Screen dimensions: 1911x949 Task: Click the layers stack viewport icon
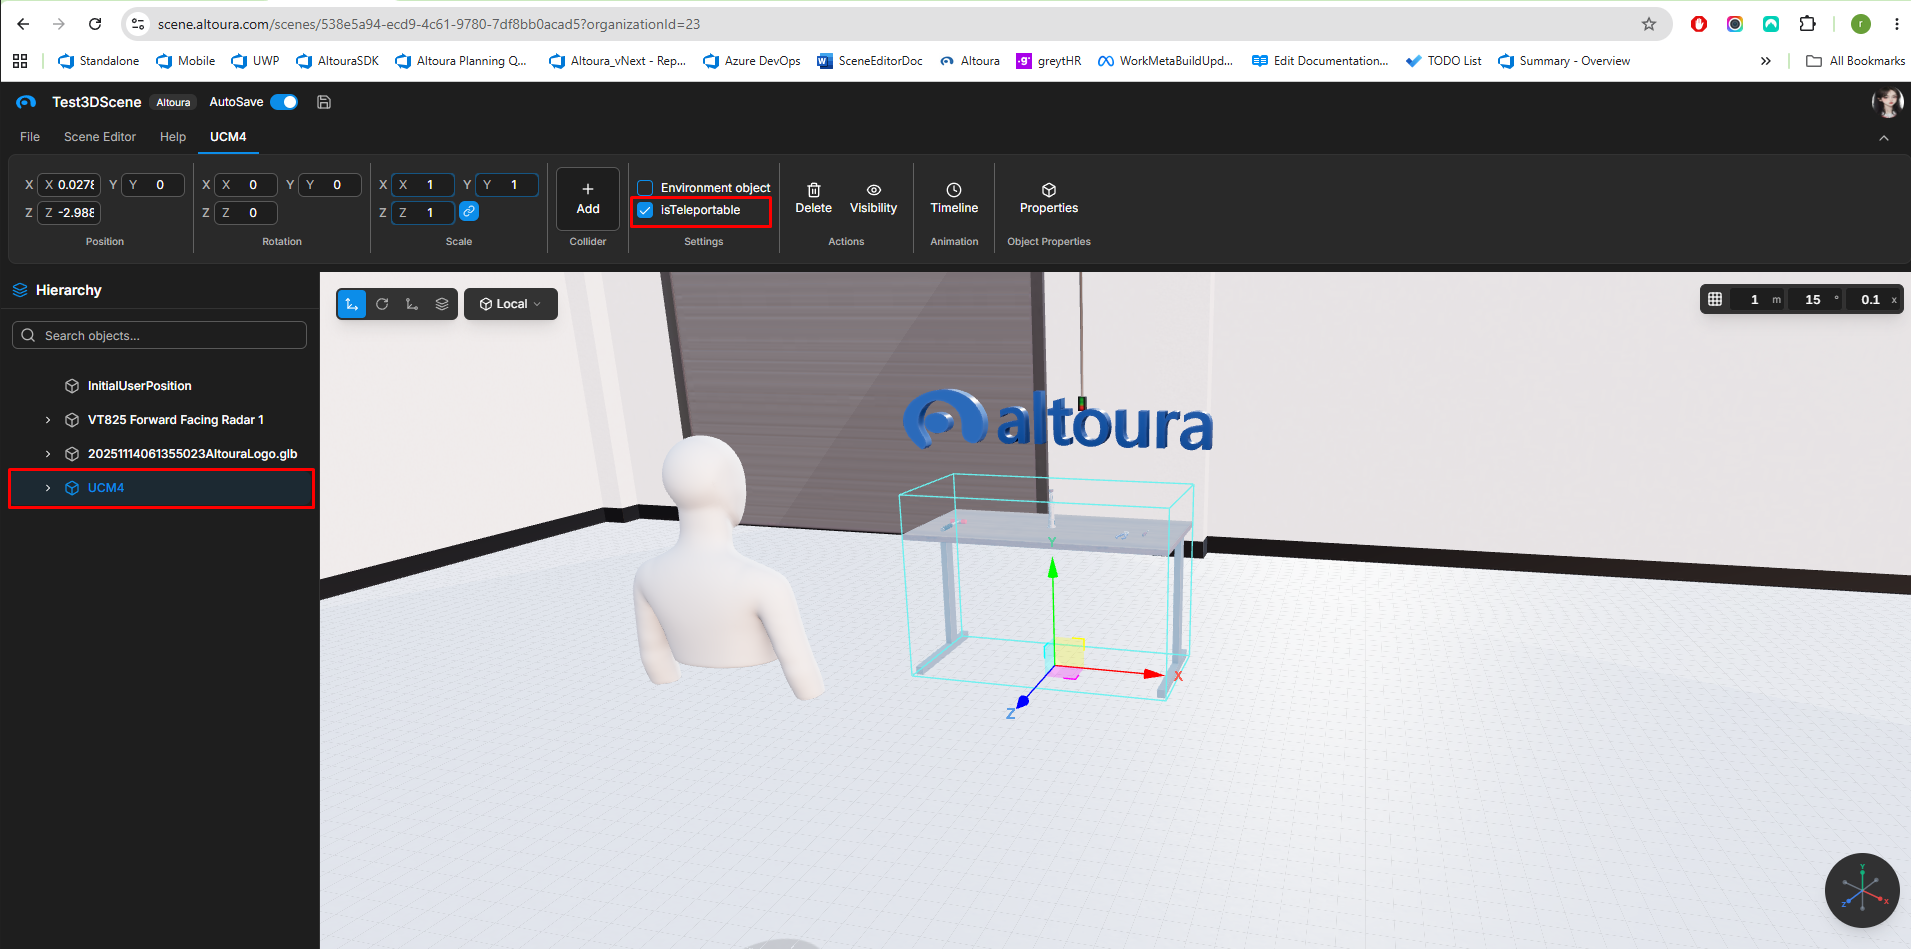click(x=442, y=304)
